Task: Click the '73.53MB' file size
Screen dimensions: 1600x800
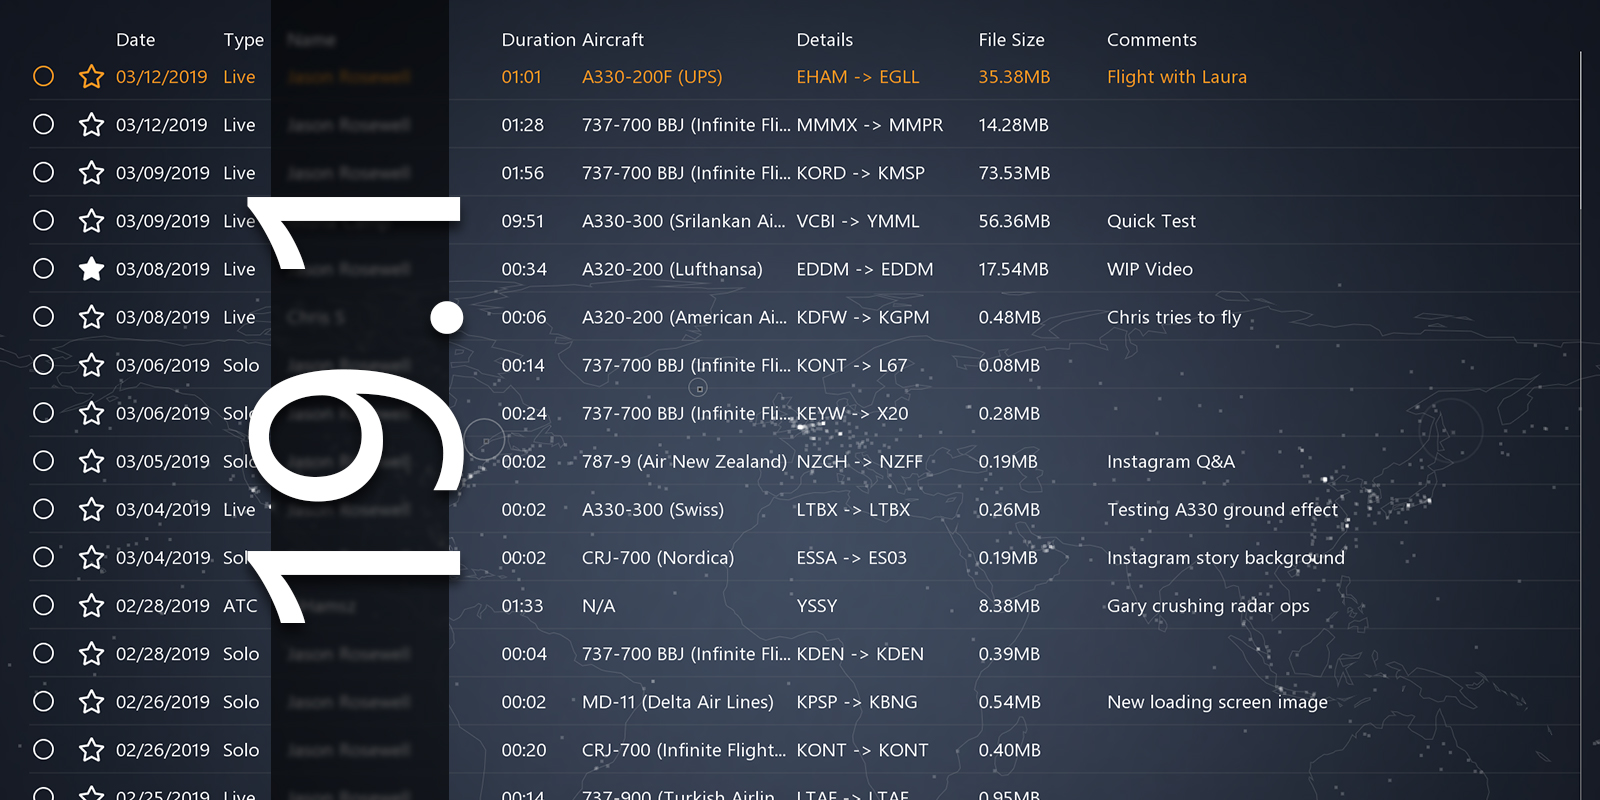Action: coord(1014,173)
